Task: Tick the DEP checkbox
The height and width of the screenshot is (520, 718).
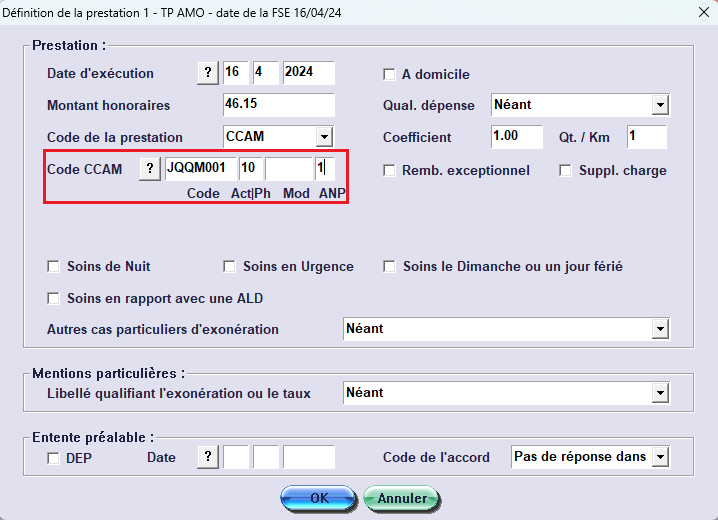Action: [x=54, y=458]
